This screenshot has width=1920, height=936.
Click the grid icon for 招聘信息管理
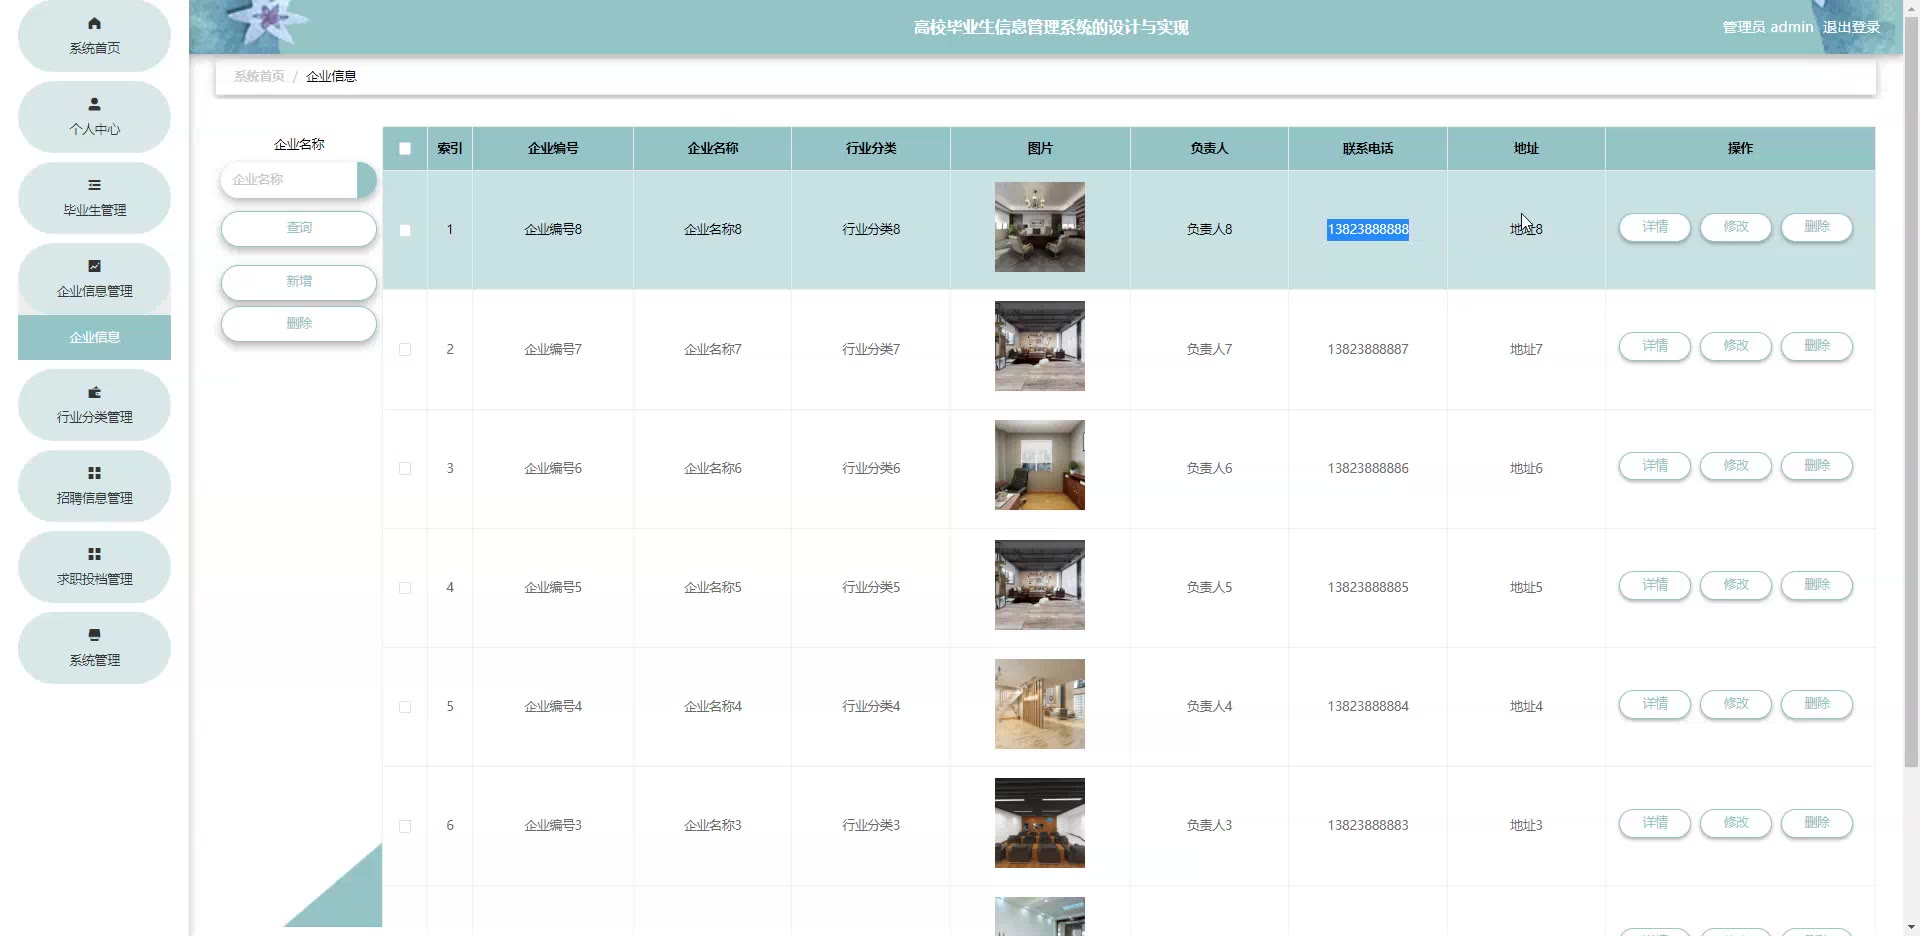click(94, 473)
